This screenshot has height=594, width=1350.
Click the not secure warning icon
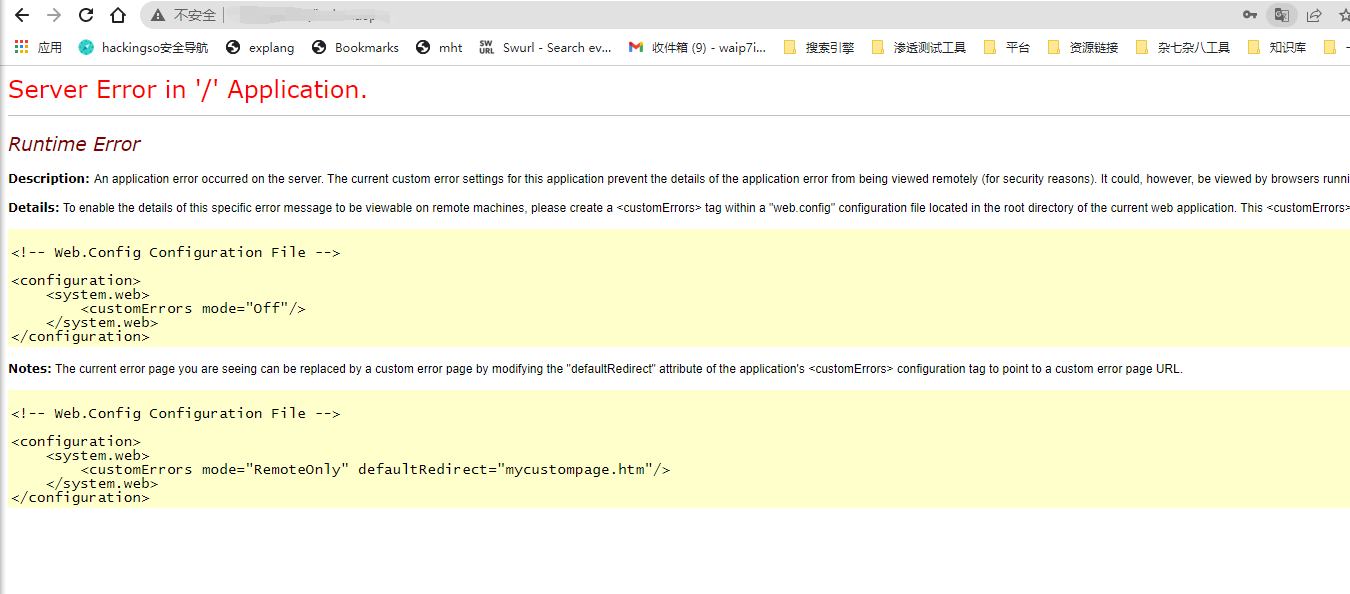coord(158,15)
